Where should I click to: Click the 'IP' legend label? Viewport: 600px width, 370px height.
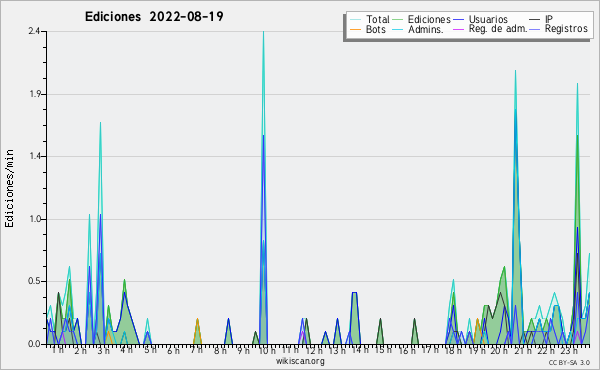pyautogui.click(x=549, y=19)
